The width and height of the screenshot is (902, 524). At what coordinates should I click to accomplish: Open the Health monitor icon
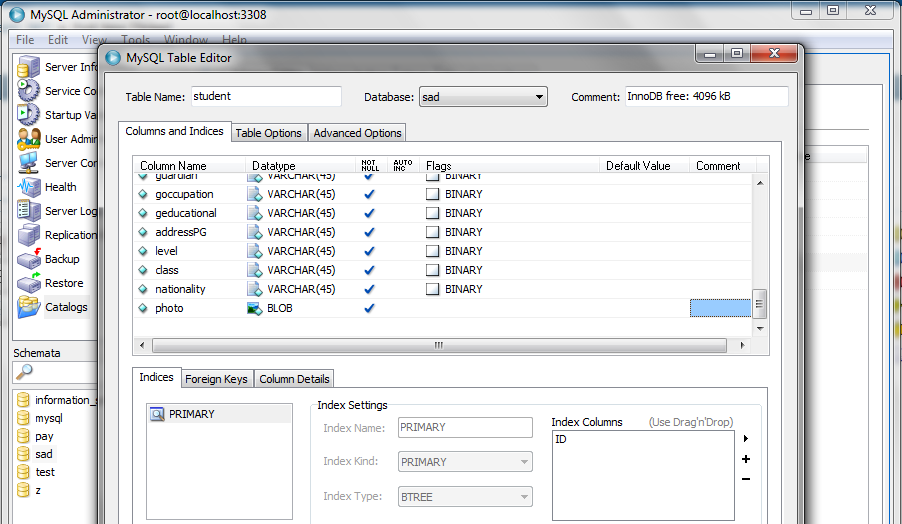pos(28,187)
